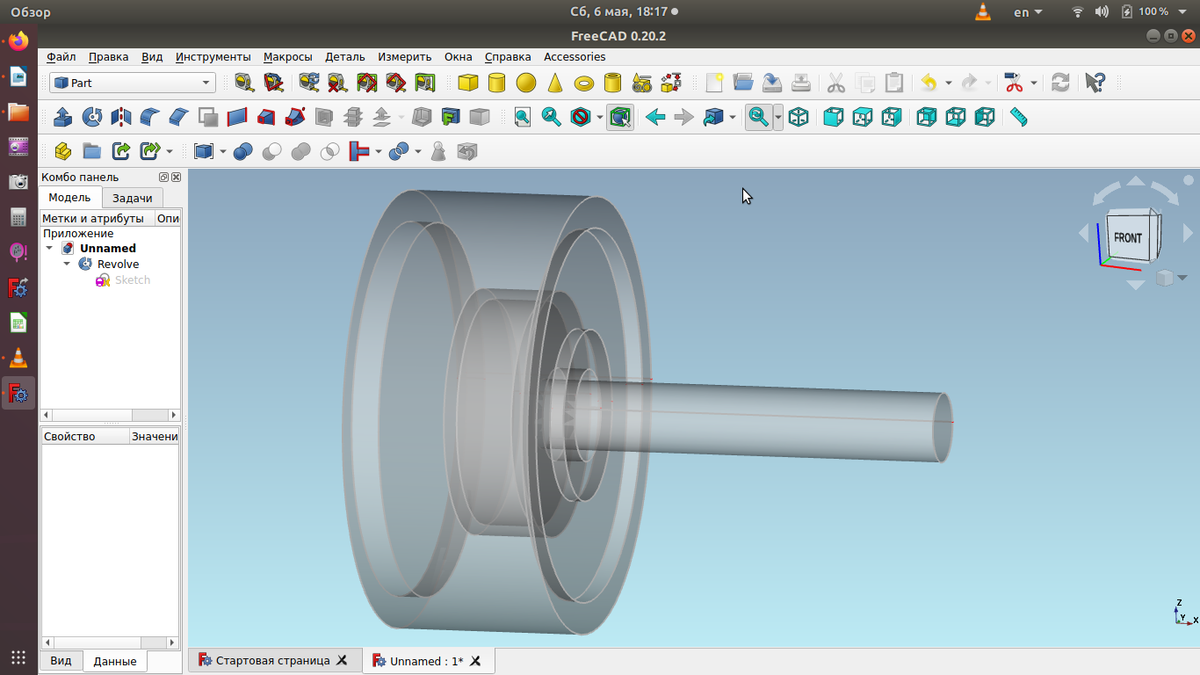The height and width of the screenshot is (675, 1200).
Task: Open the Инструменты menu
Action: coord(213,57)
